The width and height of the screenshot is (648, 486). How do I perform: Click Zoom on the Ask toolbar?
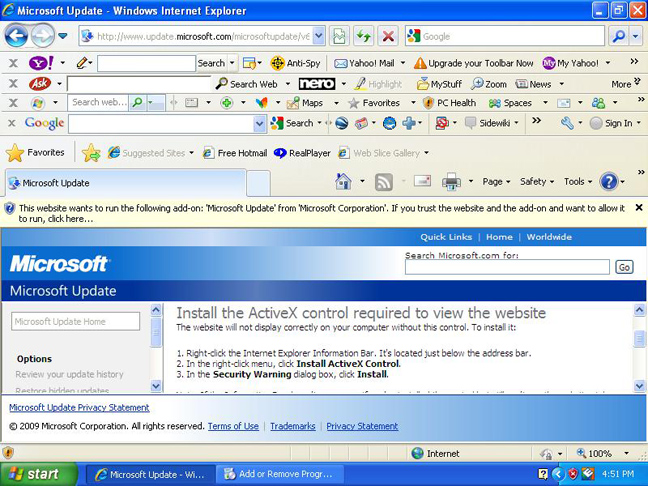point(489,84)
